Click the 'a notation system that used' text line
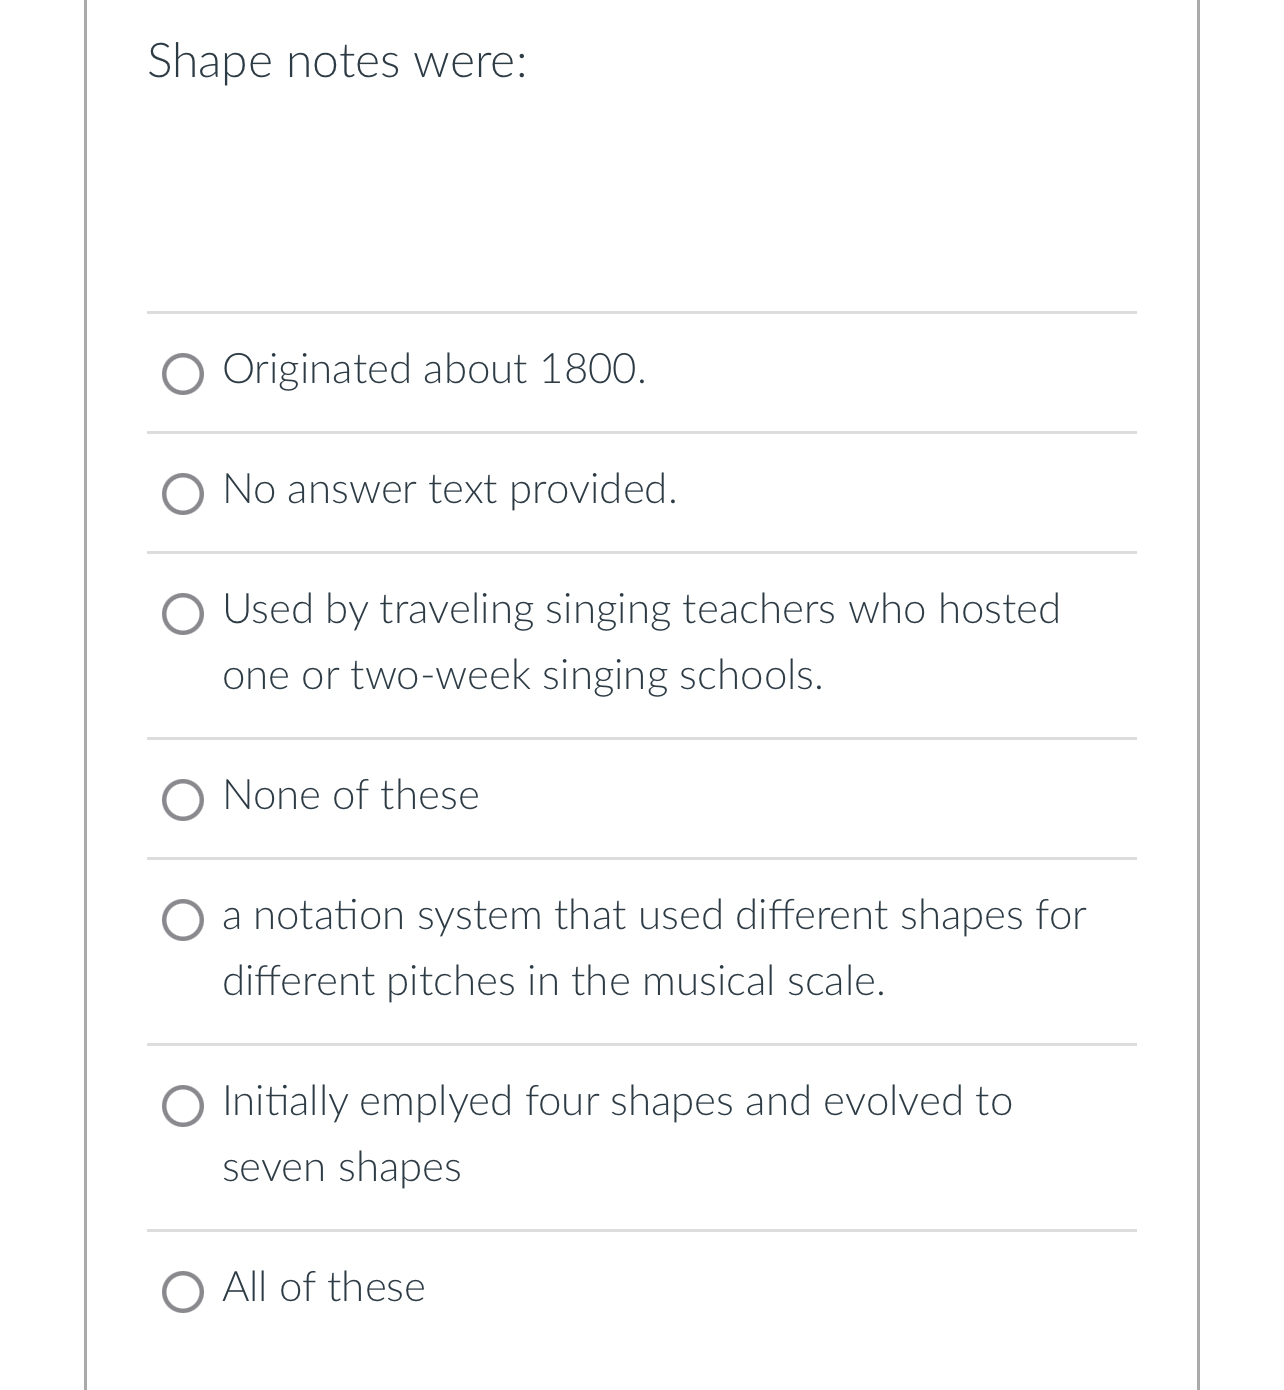Screen dimensions: 1284x1390 (654, 915)
